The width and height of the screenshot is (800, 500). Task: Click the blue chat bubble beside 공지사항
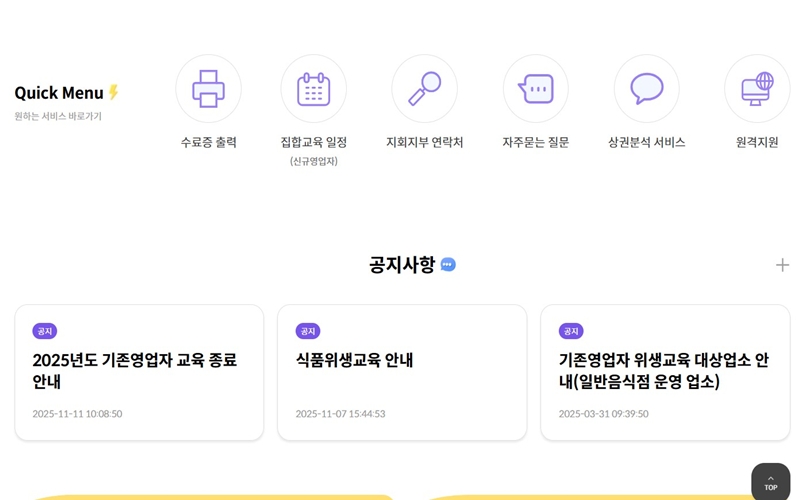coord(448,265)
